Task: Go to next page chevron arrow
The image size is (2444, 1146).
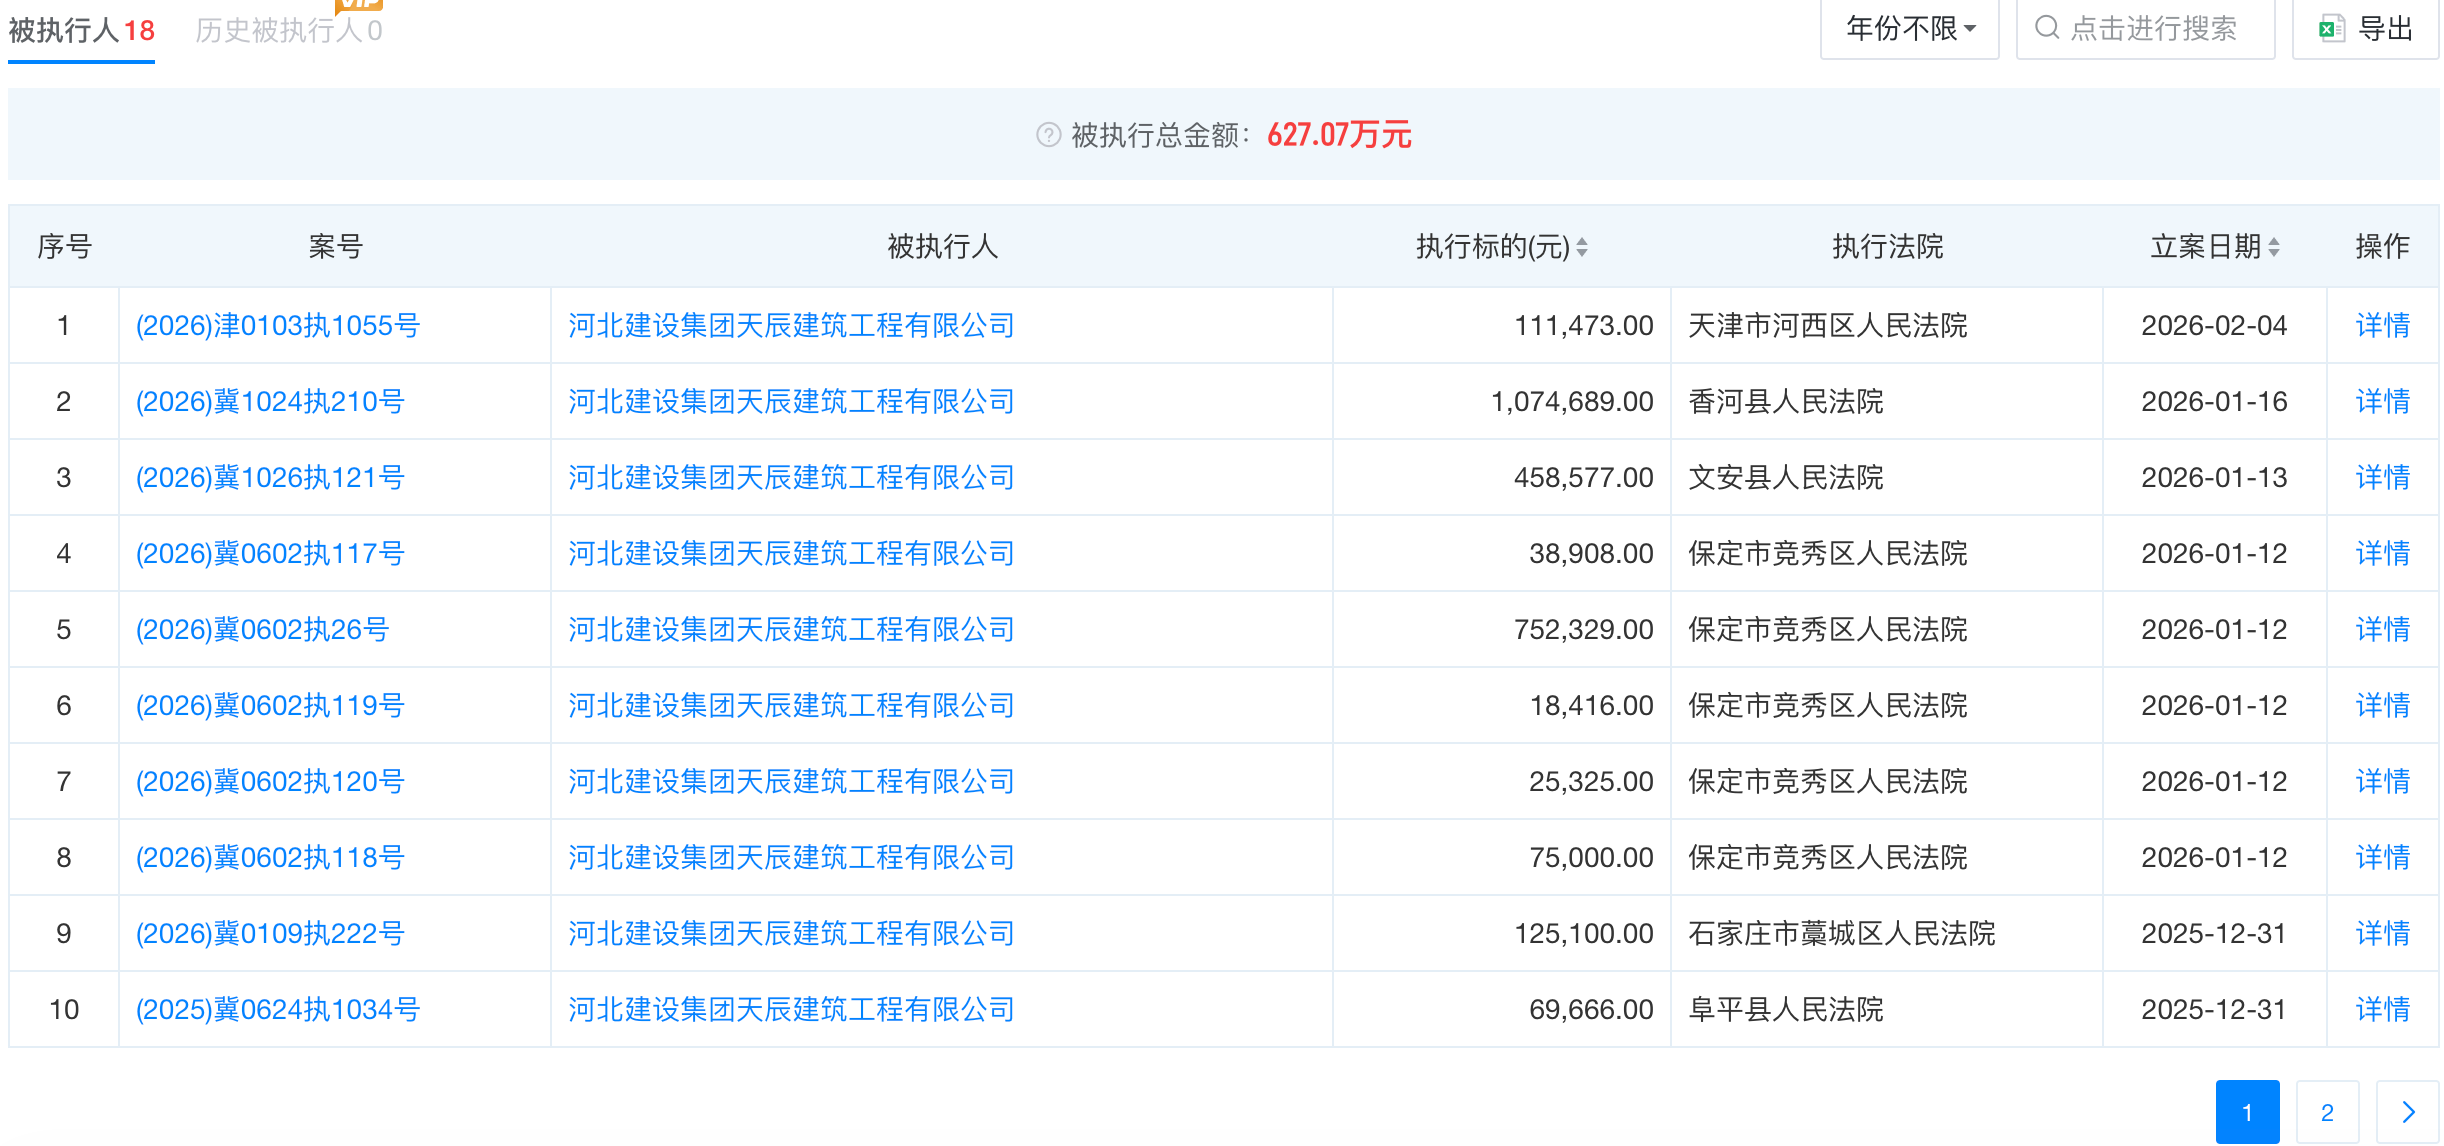Action: pos(2408,1112)
